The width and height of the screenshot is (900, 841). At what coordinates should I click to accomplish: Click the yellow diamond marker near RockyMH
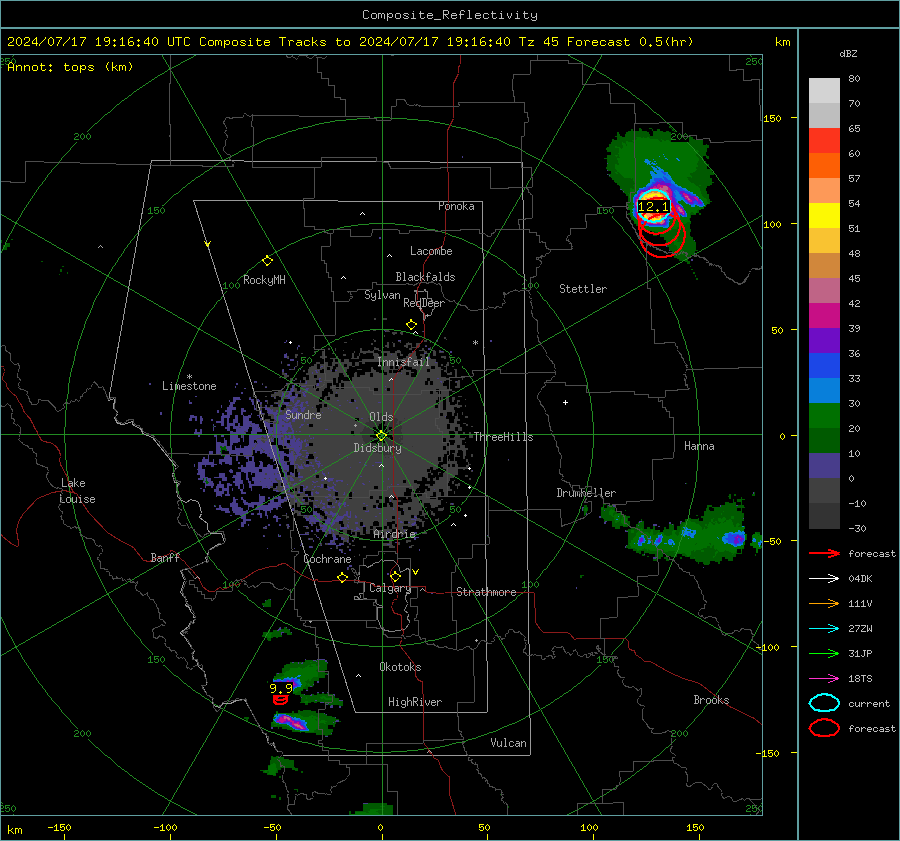click(267, 261)
